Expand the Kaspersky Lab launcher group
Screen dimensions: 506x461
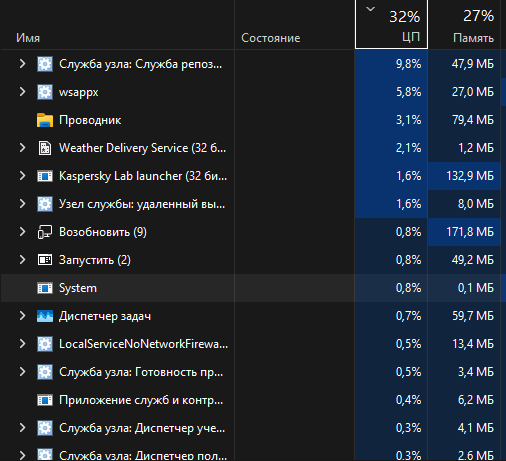tap(22, 176)
